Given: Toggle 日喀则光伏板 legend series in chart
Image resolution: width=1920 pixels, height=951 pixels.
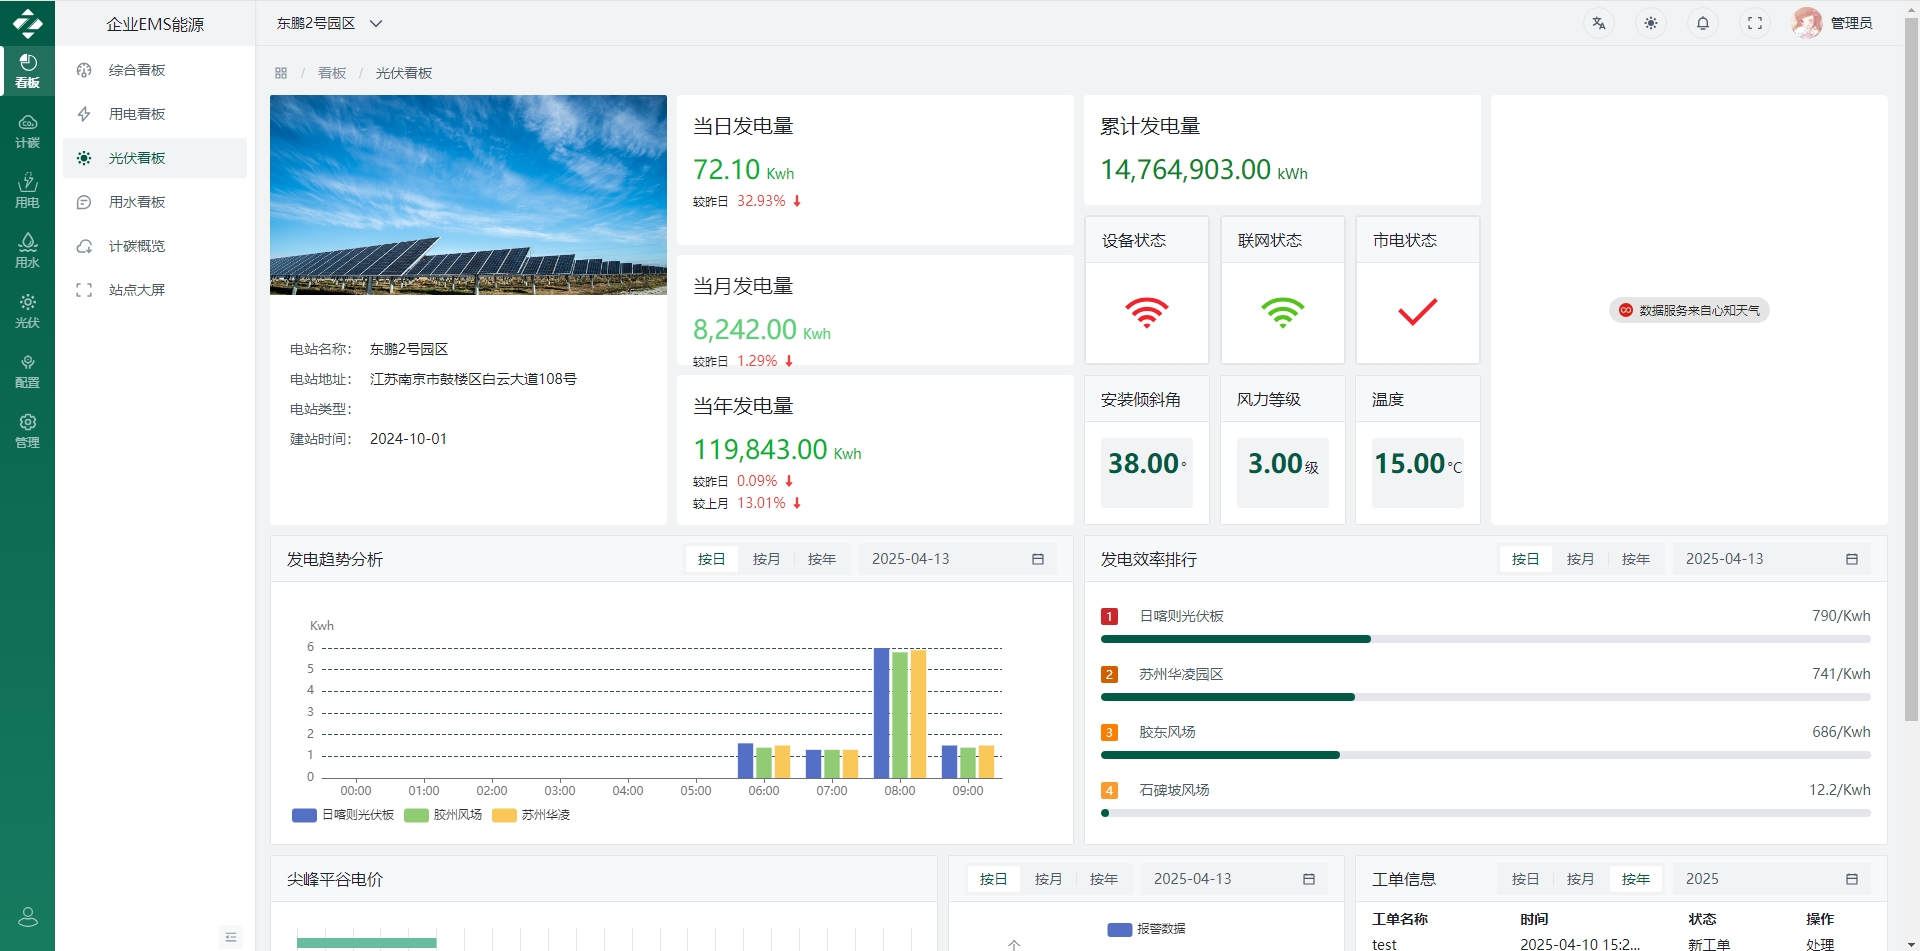Looking at the screenshot, I should 343,815.
